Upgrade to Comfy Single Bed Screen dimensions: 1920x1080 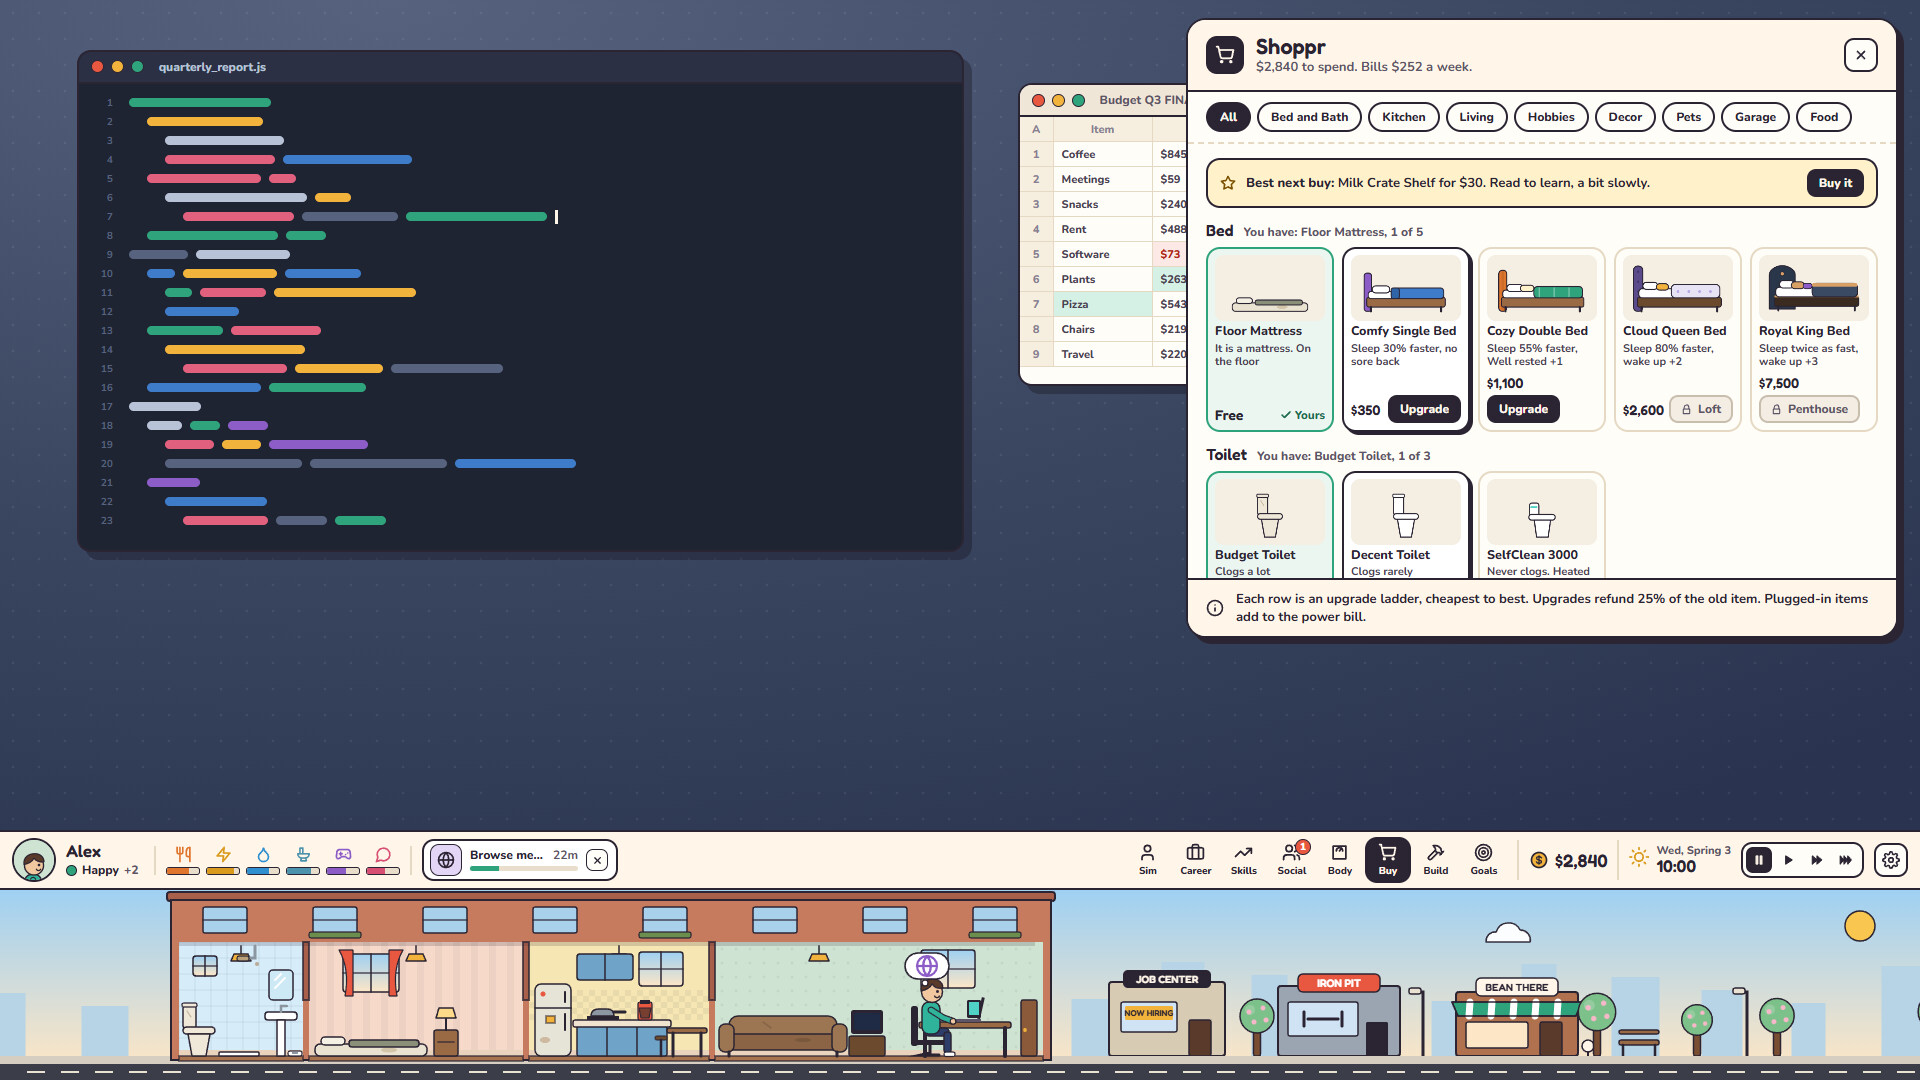(x=1424, y=409)
